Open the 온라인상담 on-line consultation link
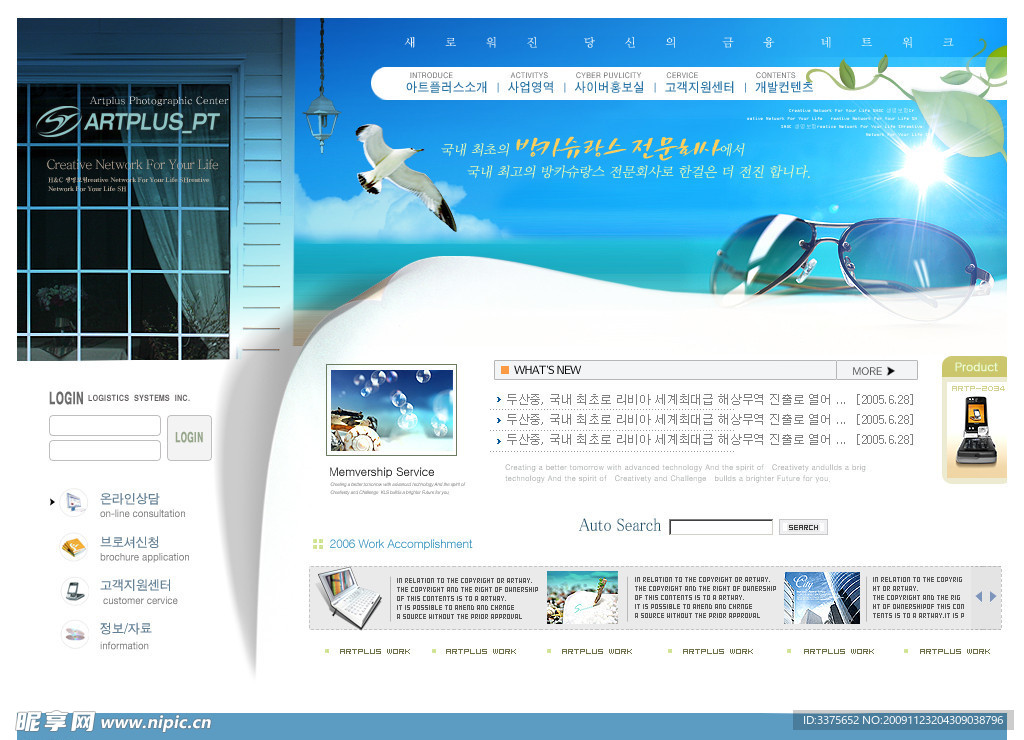 pos(142,506)
